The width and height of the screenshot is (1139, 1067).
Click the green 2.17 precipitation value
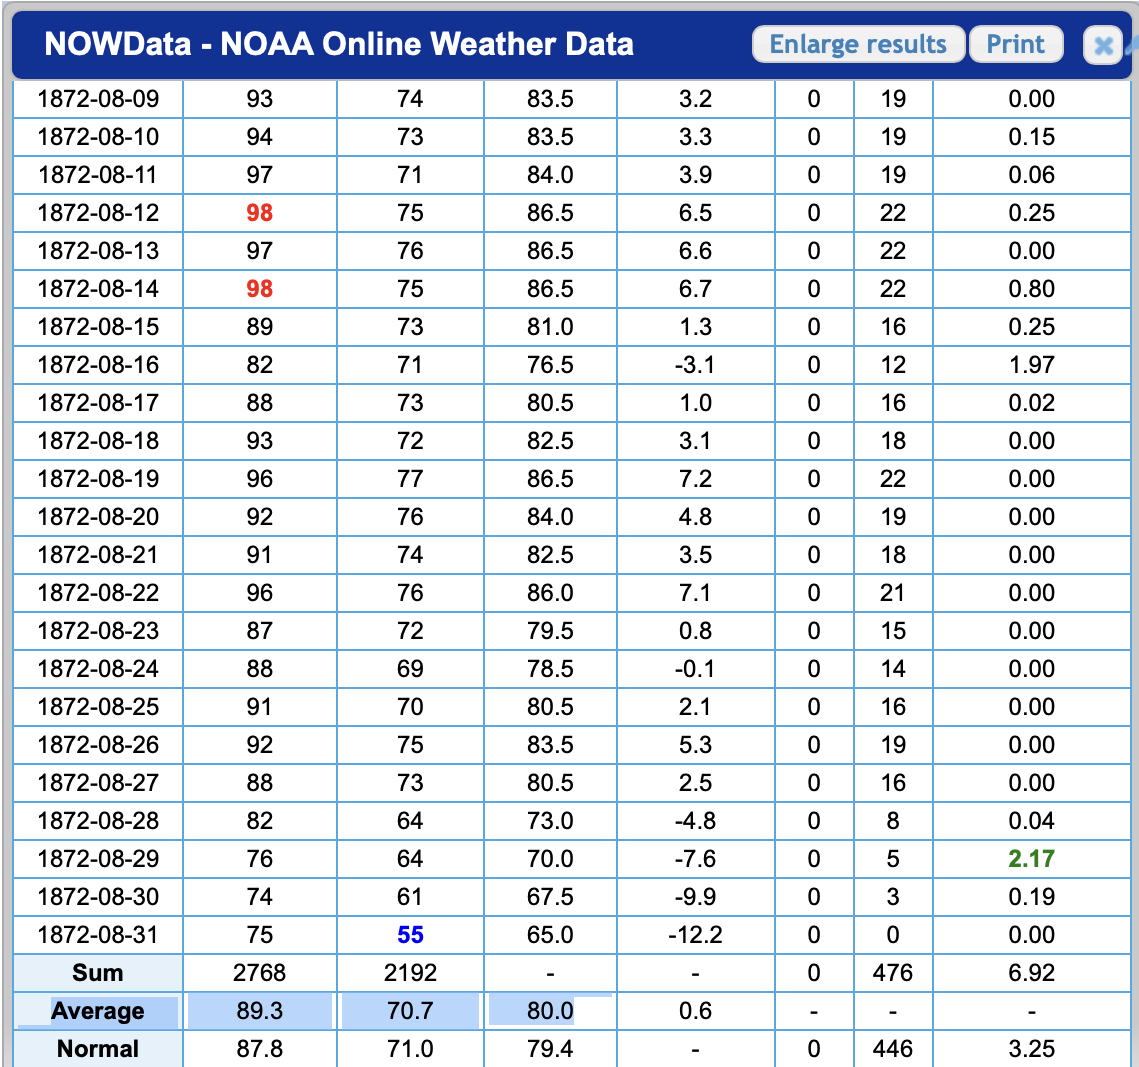(1031, 859)
